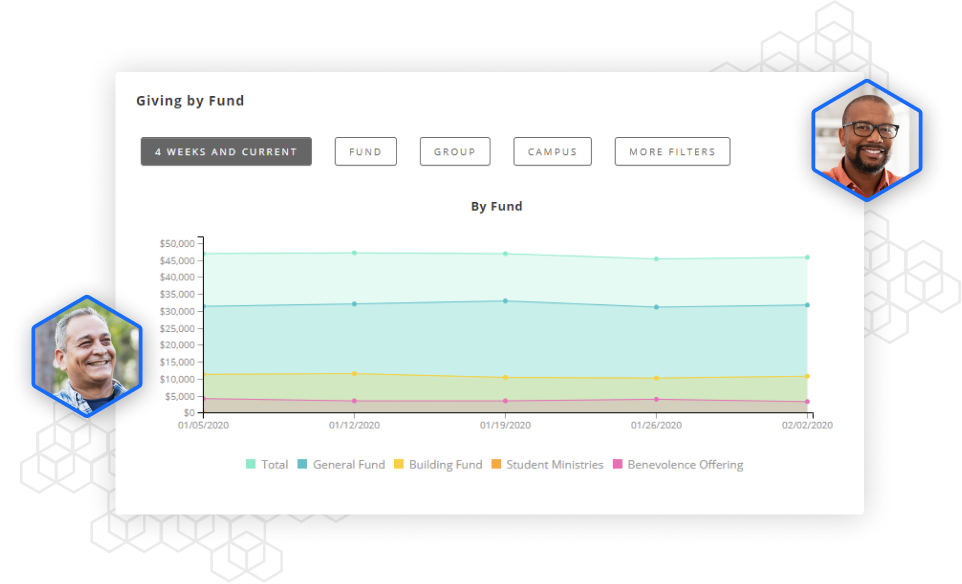
Task: Open More Filters
Action: point(672,152)
